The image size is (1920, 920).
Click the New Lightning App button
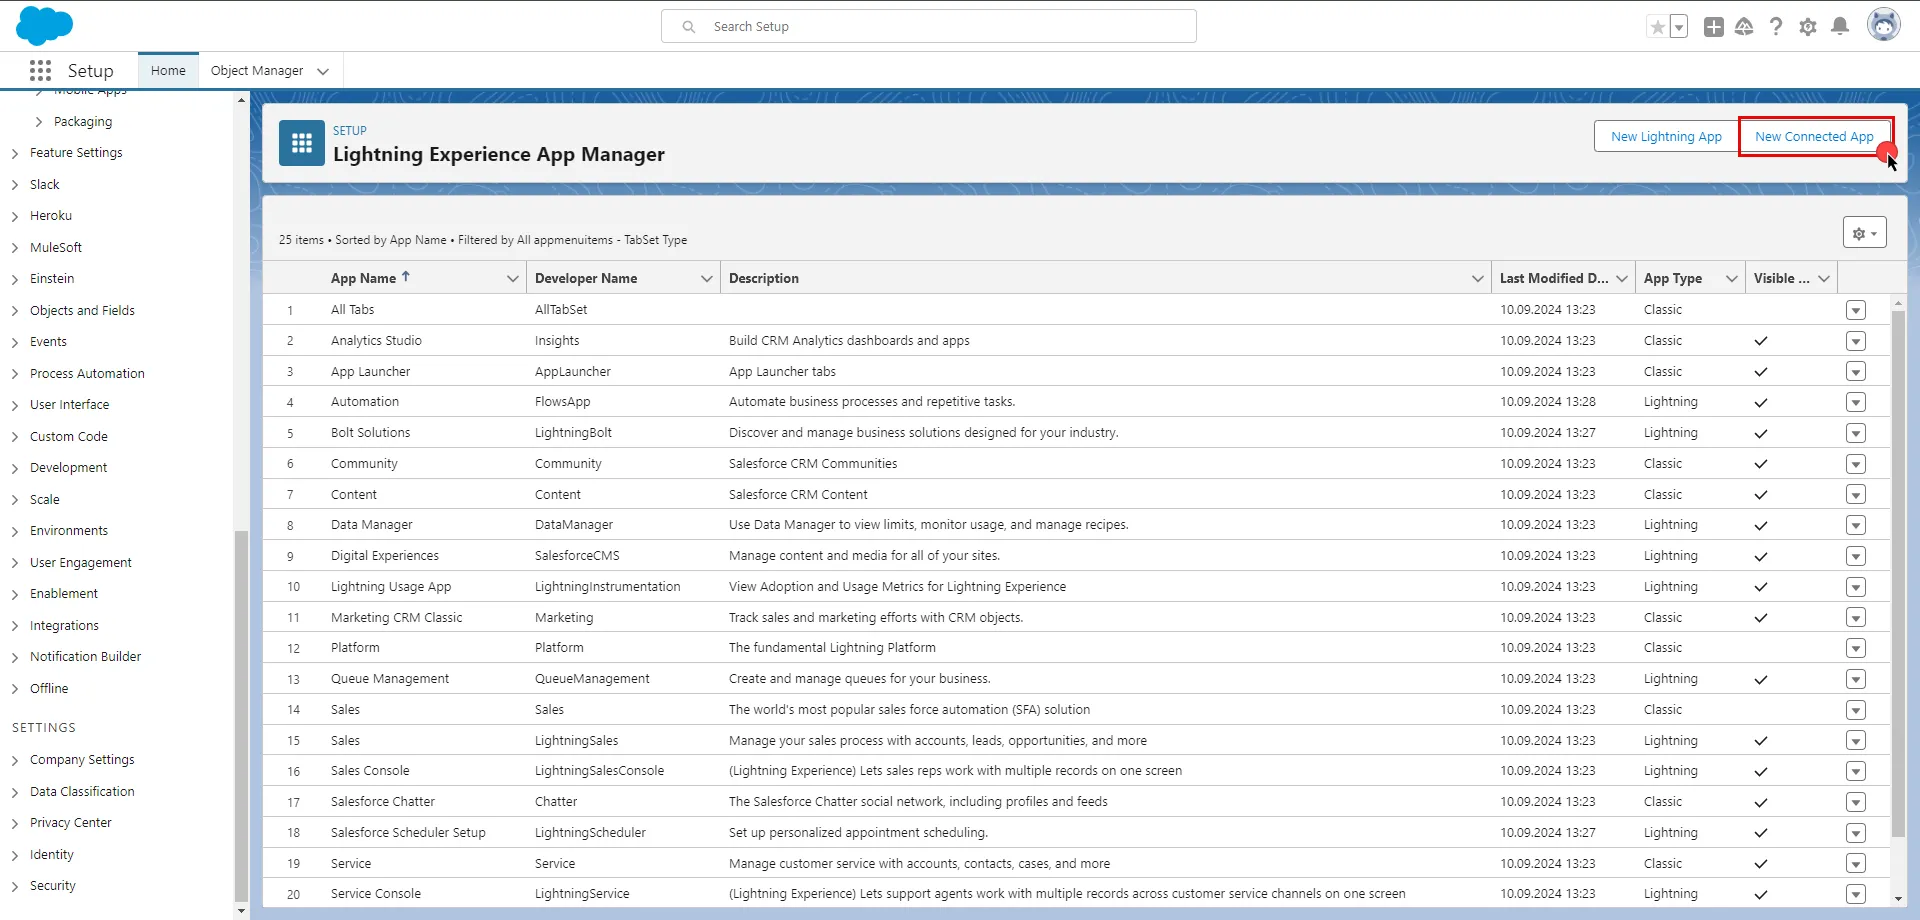(x=1666, y=137)
